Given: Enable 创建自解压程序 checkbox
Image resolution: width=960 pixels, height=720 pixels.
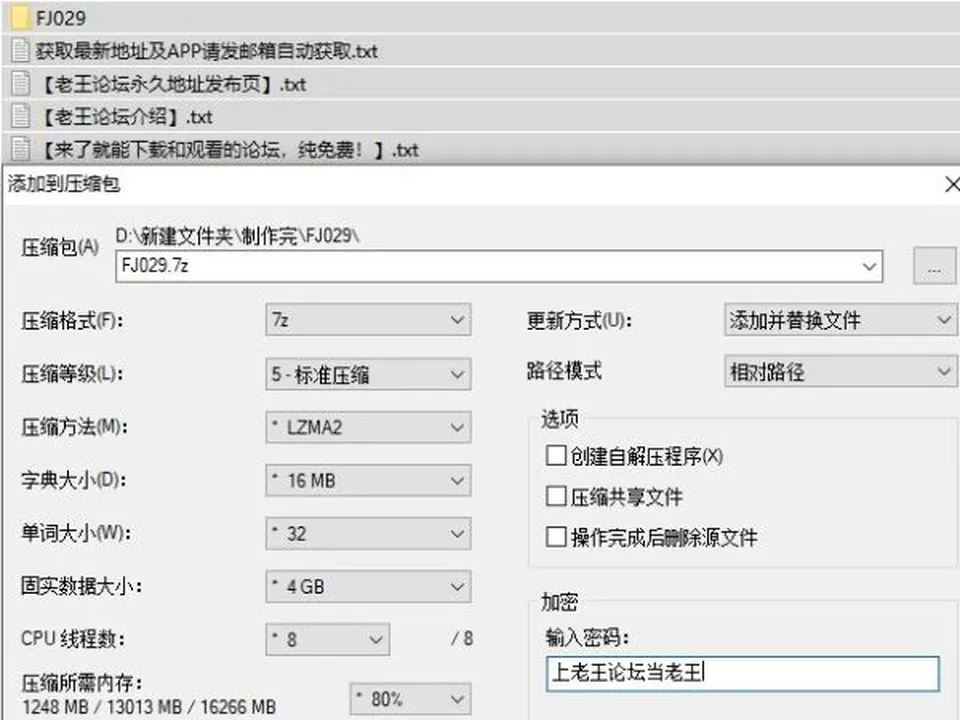Looking at the screenshot, I should tap(555, 456).
